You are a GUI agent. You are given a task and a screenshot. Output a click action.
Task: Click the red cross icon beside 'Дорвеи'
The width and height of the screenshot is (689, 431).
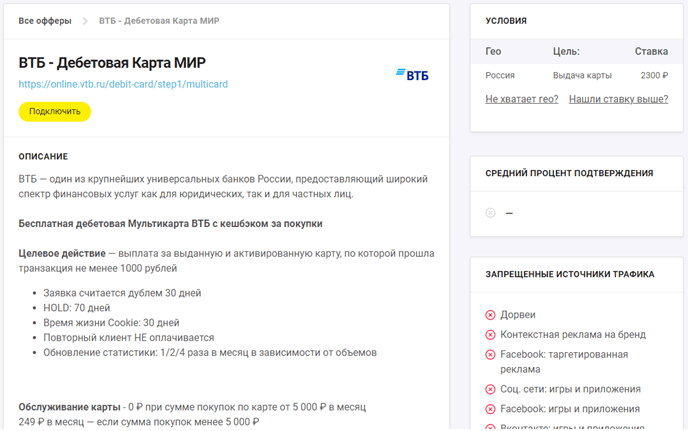click(490, 315)
